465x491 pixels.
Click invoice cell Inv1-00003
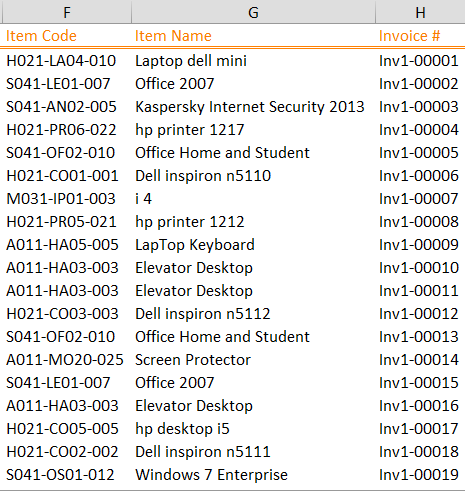click(x=419, y=107)
